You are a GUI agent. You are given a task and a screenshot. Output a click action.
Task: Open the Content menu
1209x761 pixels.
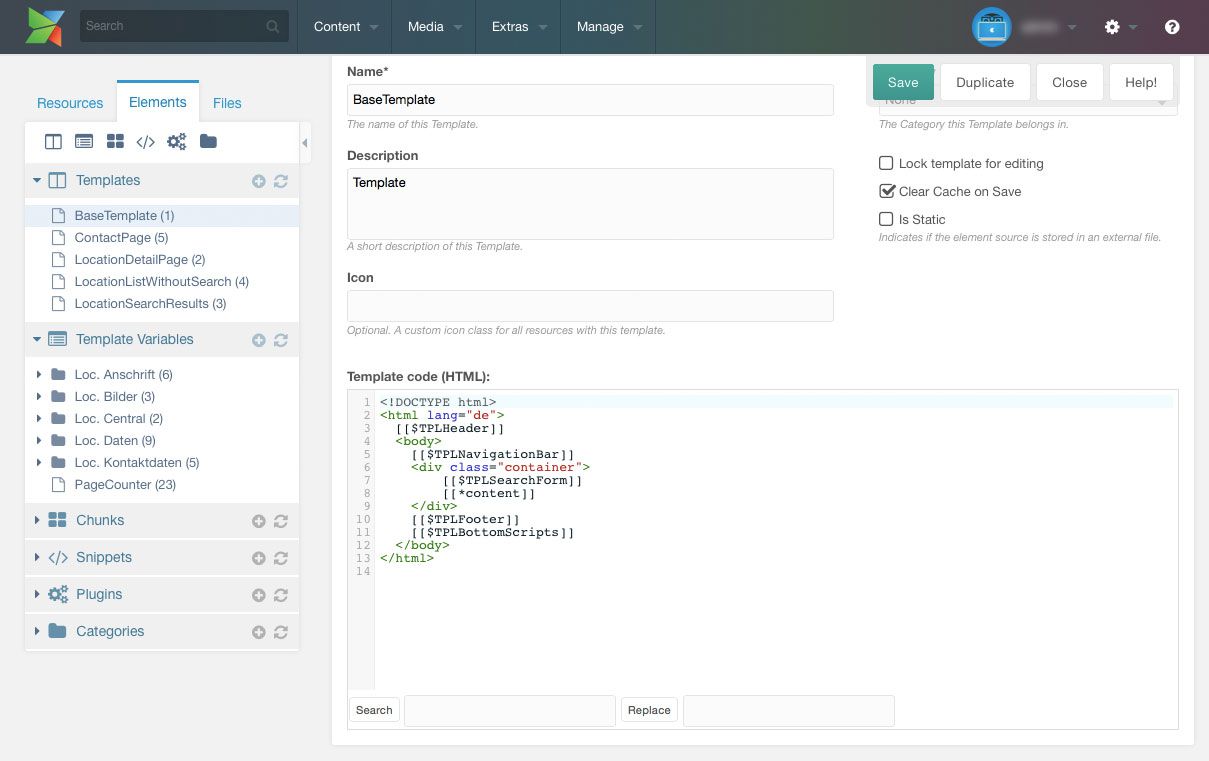[x=345, y=27]
